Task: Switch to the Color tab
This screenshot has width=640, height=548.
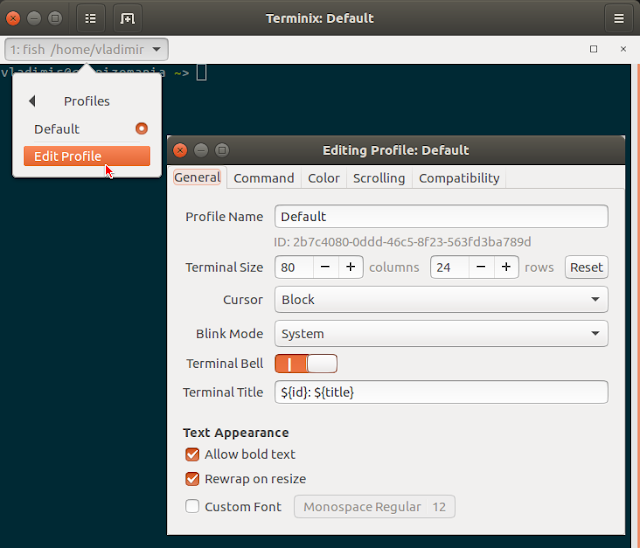Action: tap(324, 178)
